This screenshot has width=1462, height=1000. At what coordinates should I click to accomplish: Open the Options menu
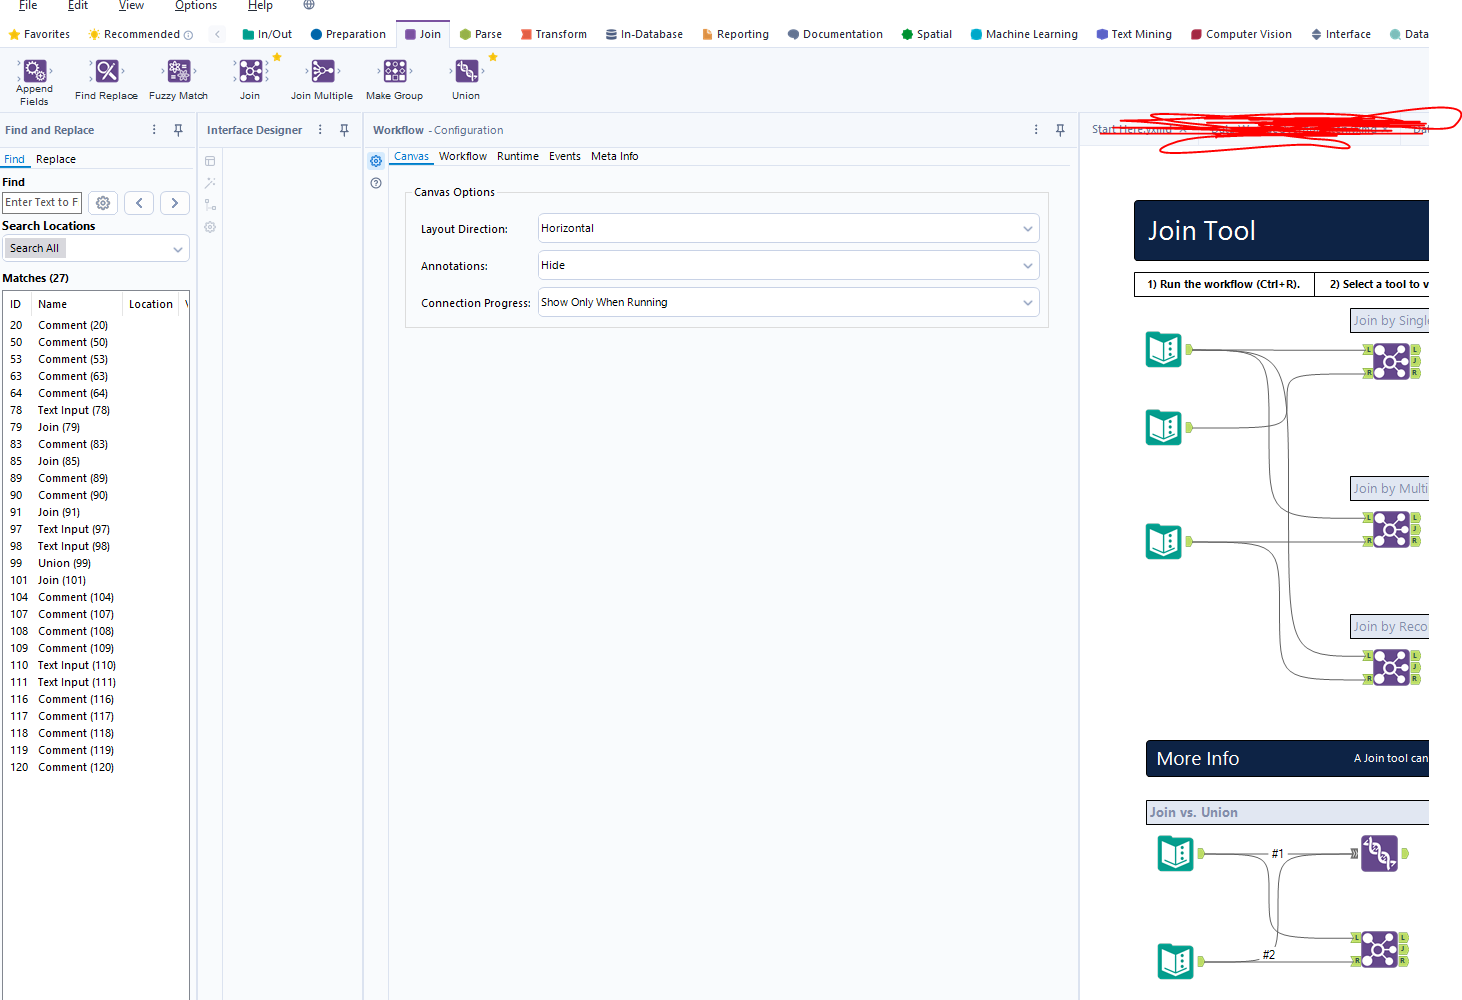coord(196,6)
